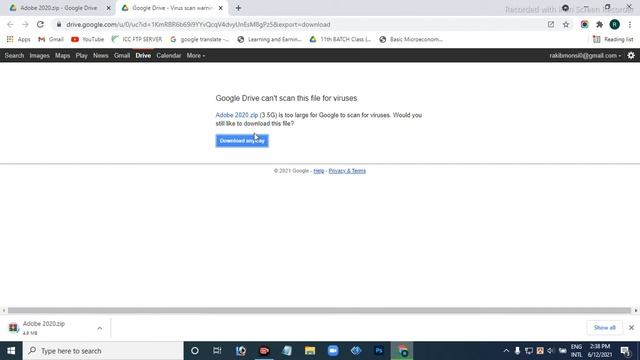This screenshot has width=640, height=360.
Task: Open the Help link in footer
Action: 319,171
